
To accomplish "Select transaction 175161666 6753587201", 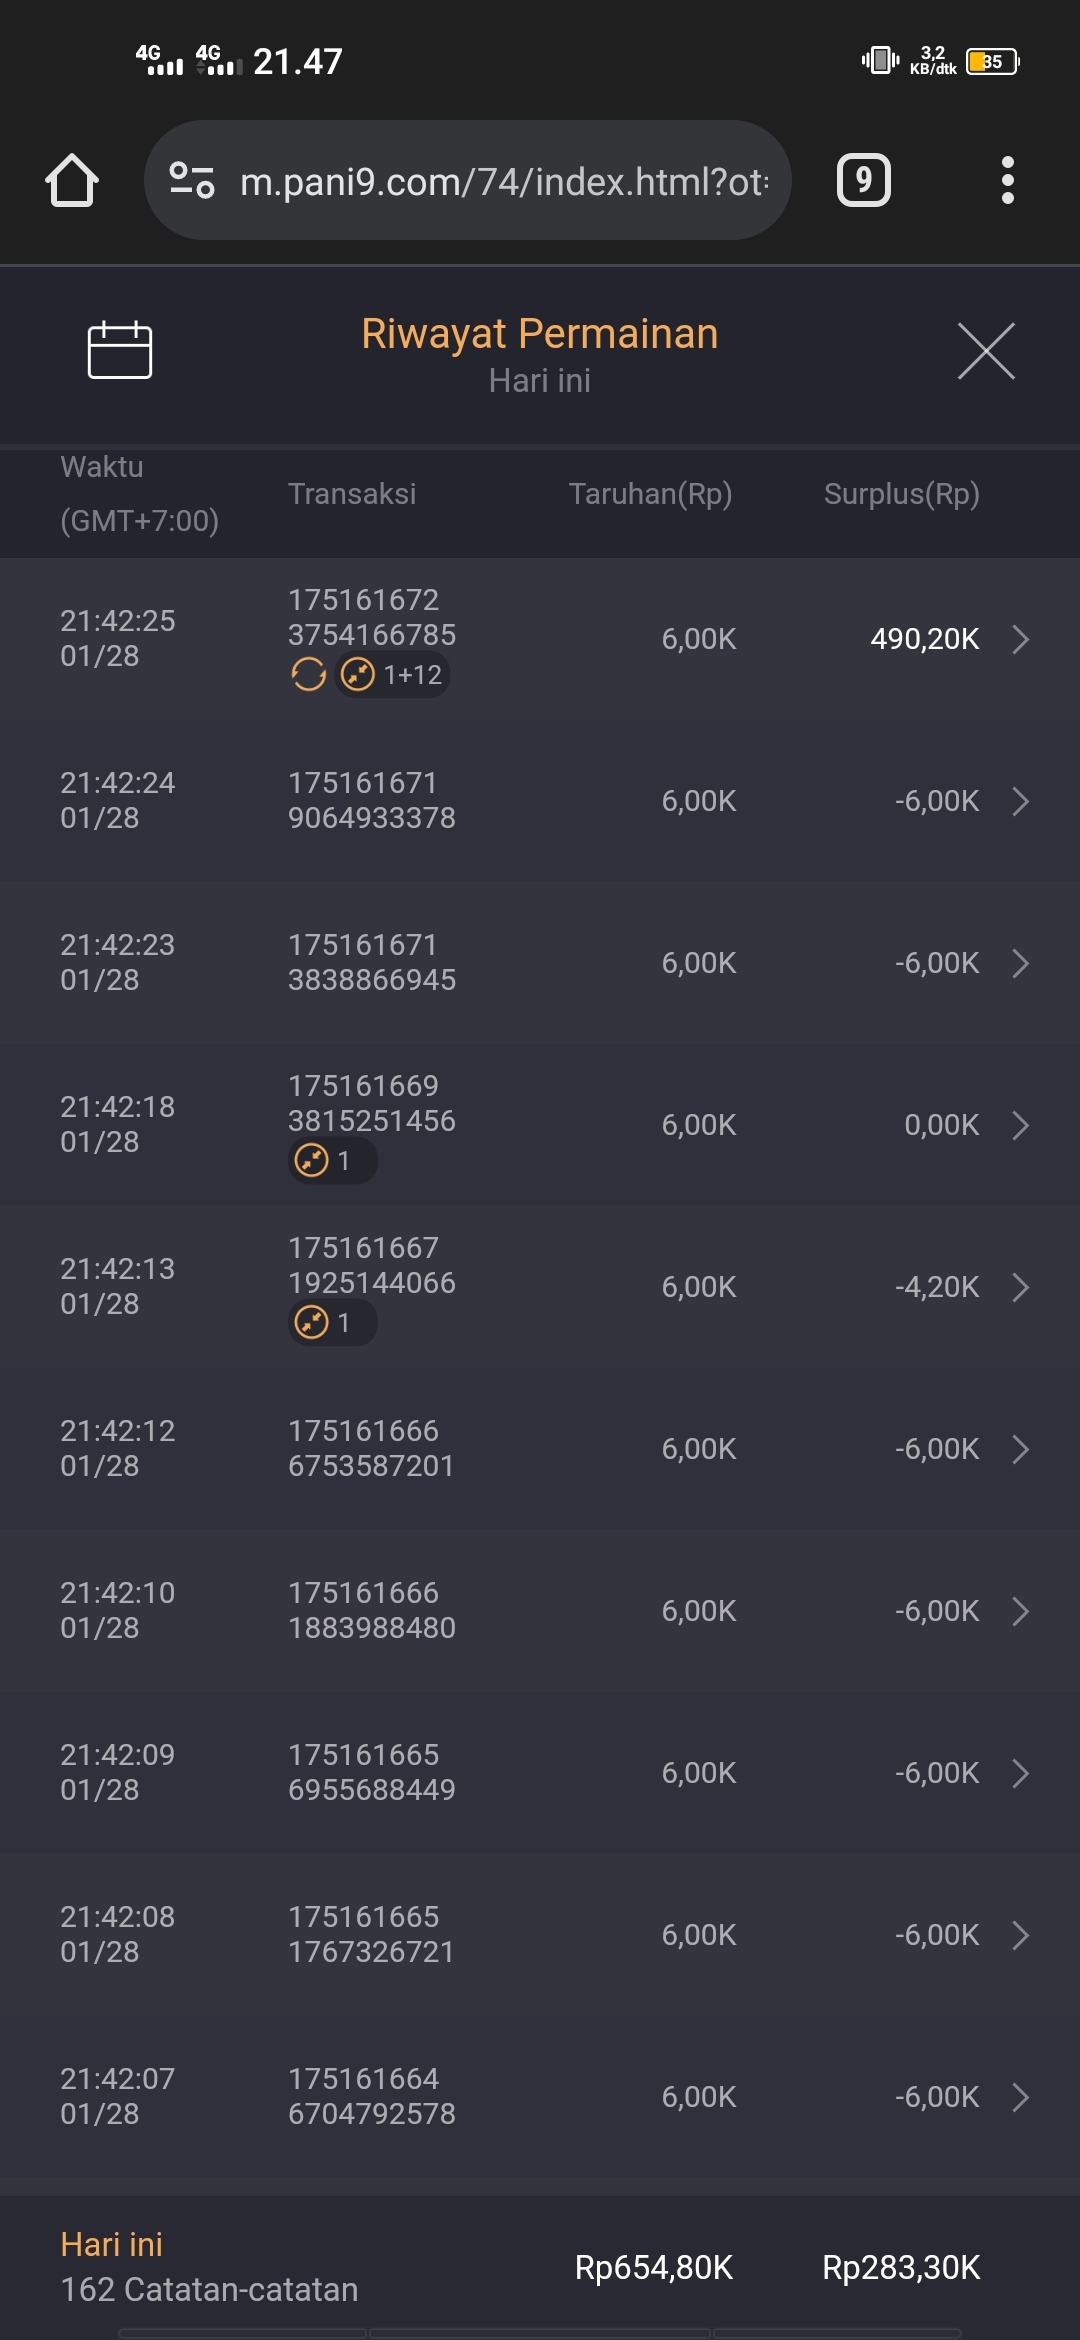I will [371, 1449].
